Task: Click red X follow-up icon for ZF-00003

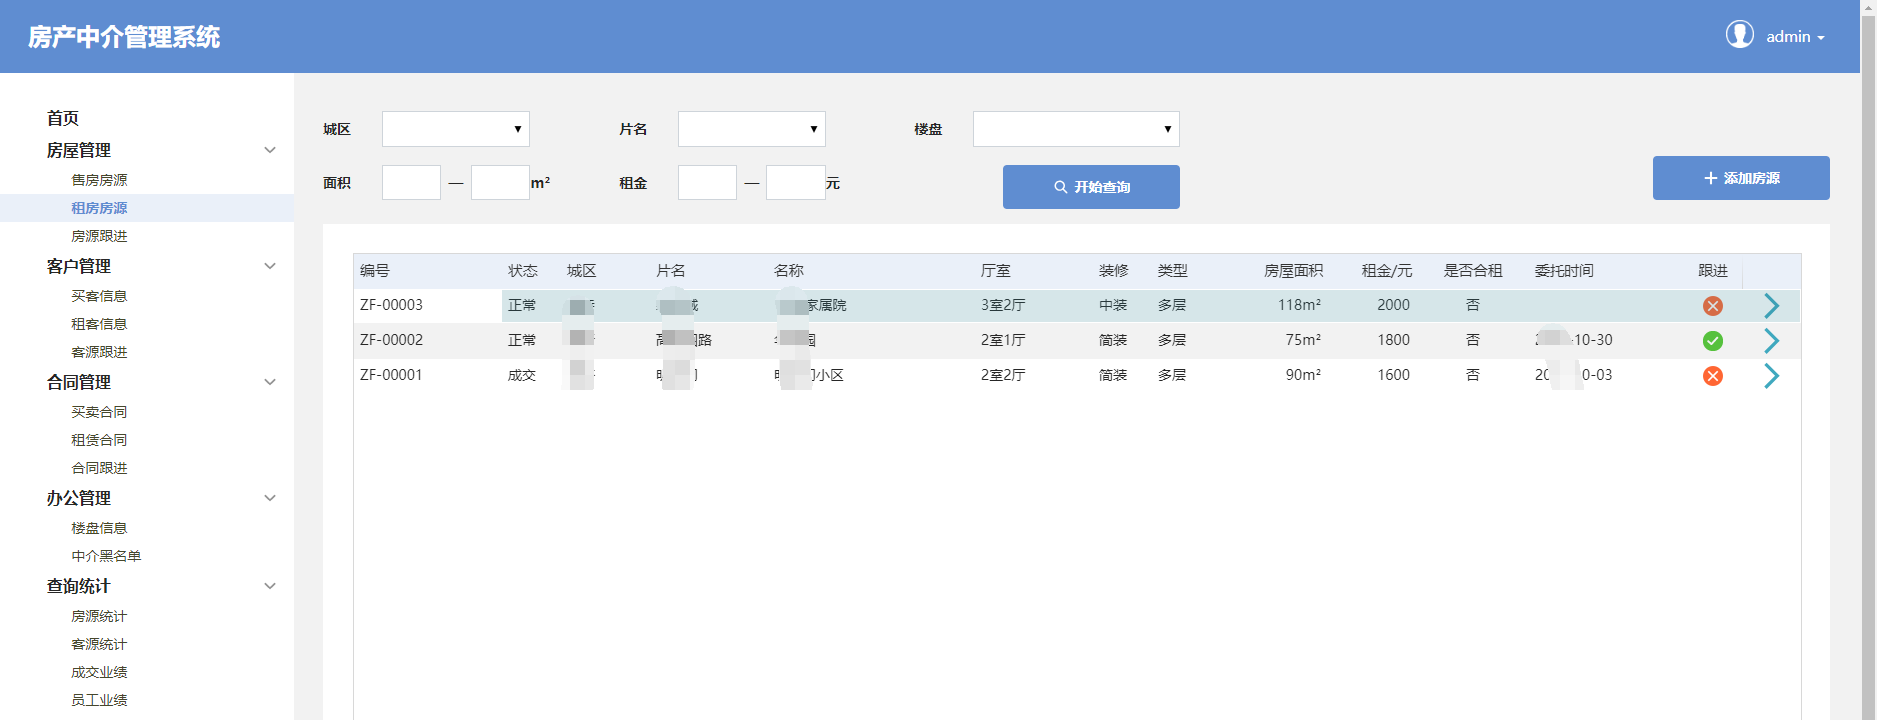Action: tap(1712, 306)
